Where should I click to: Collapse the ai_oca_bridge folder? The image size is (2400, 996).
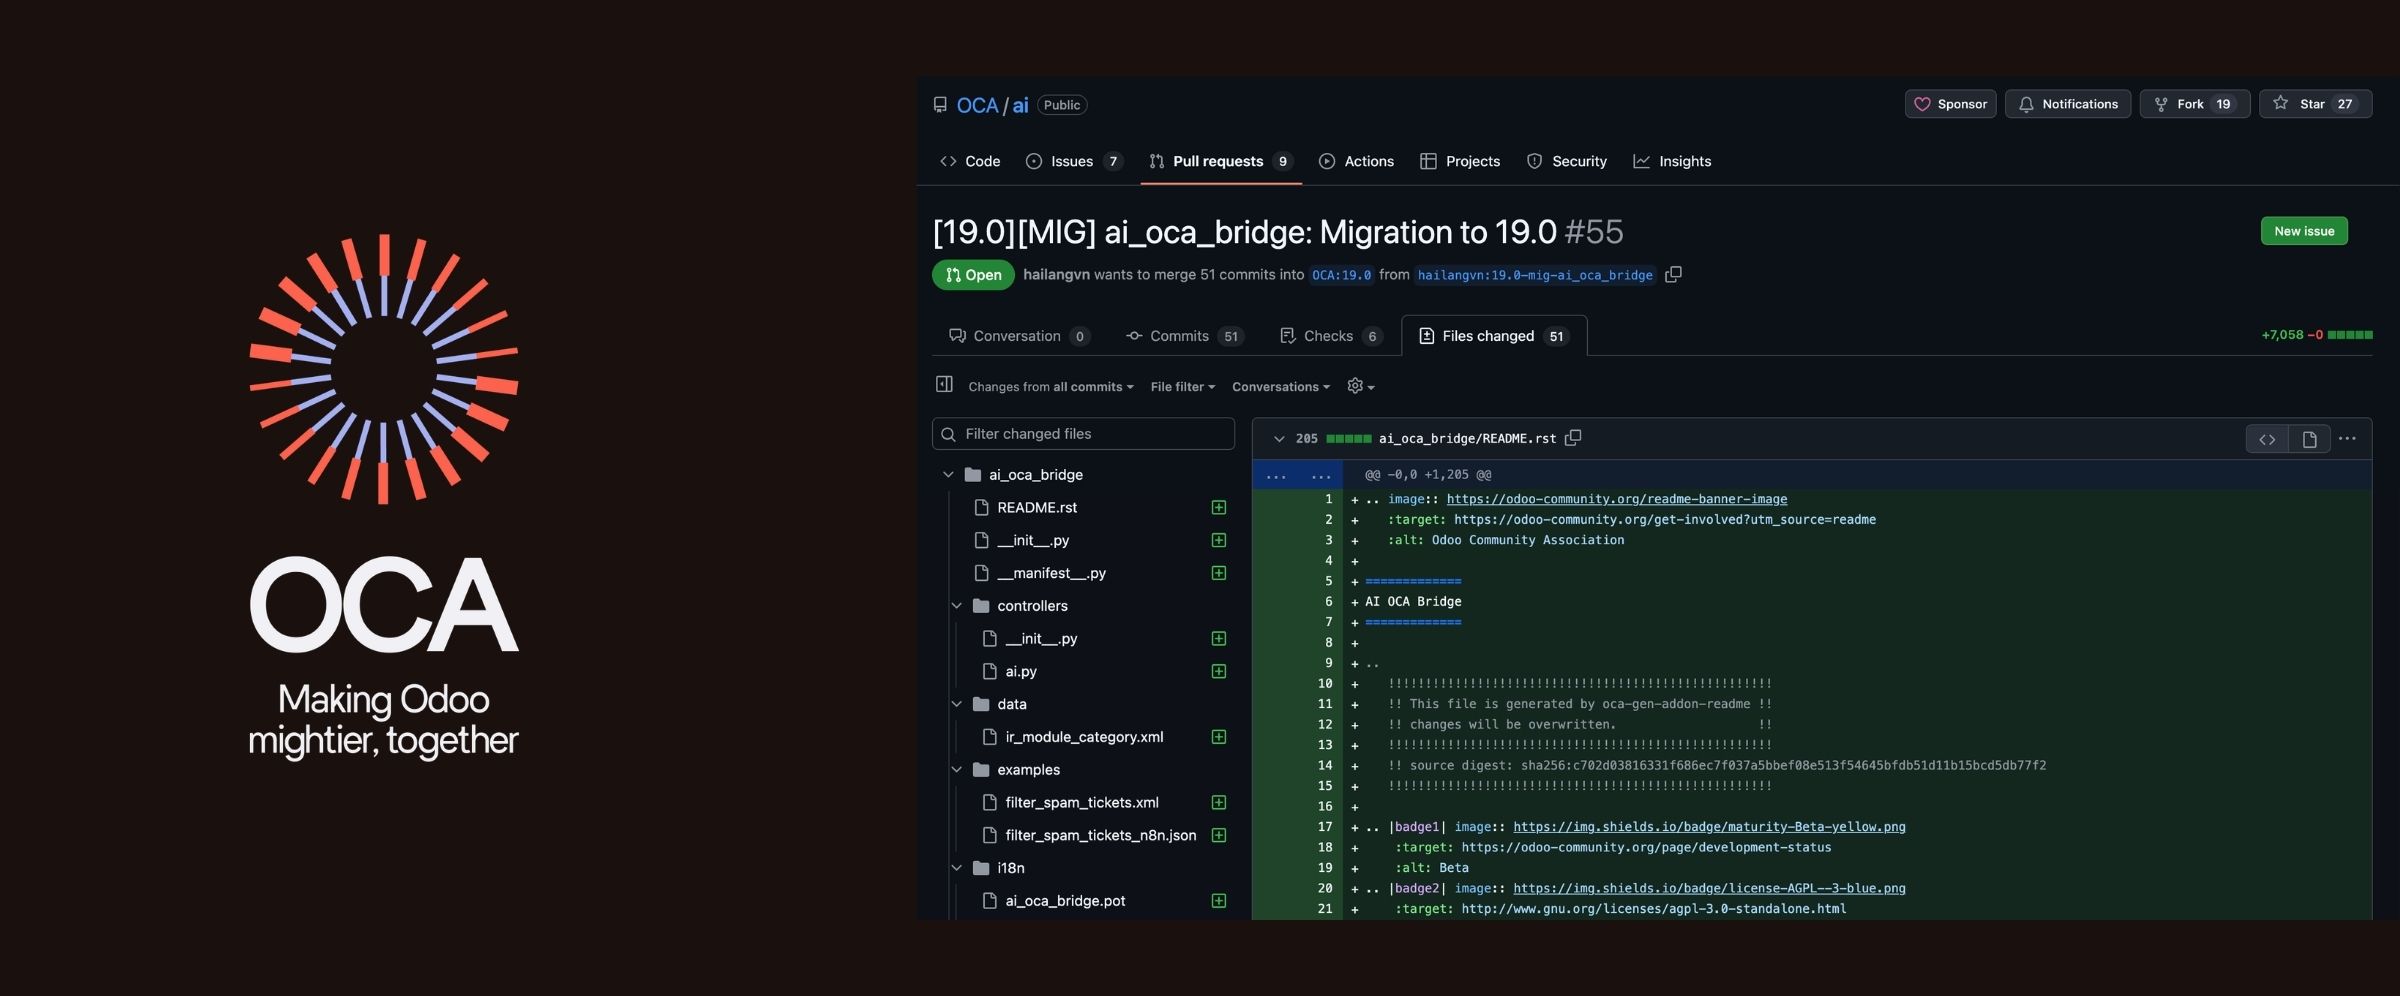(948, 475)
